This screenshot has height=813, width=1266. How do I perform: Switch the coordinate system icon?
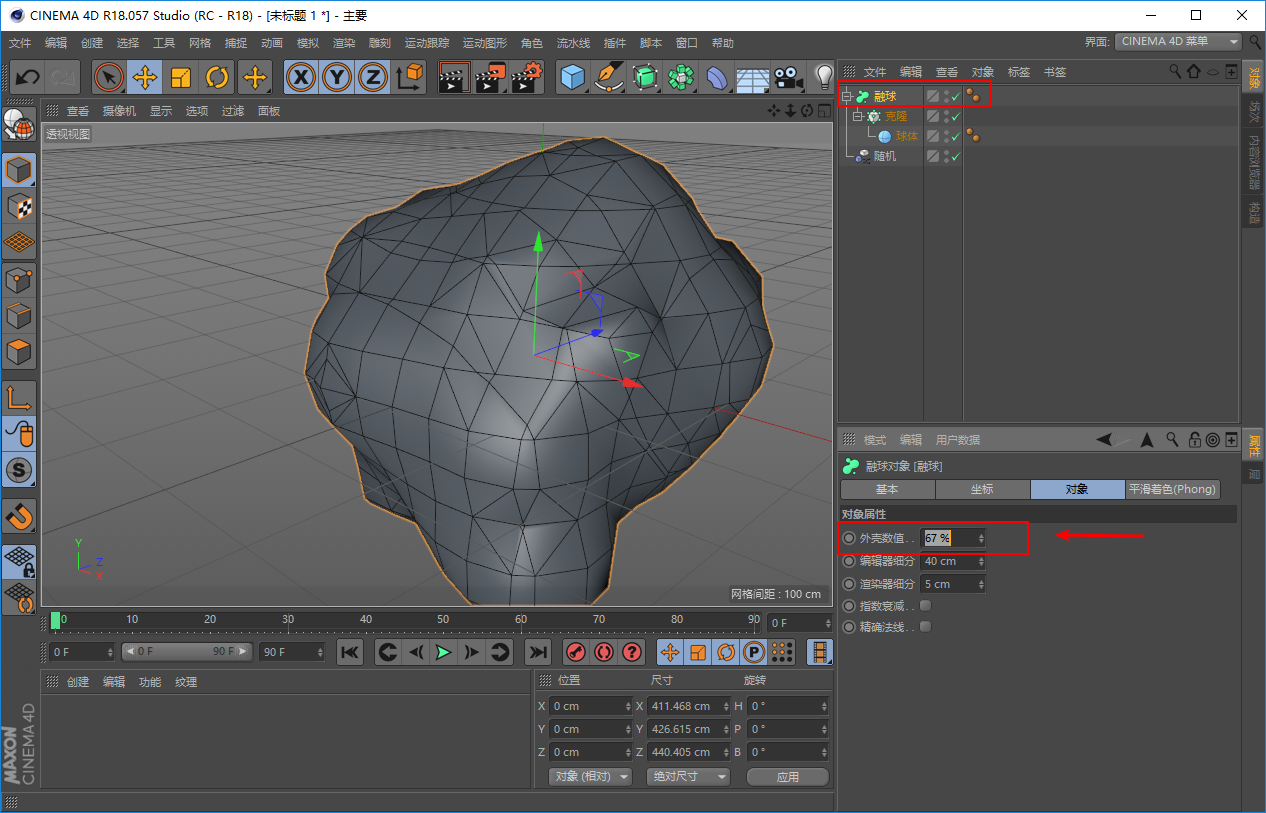click(x=409, y=77)
